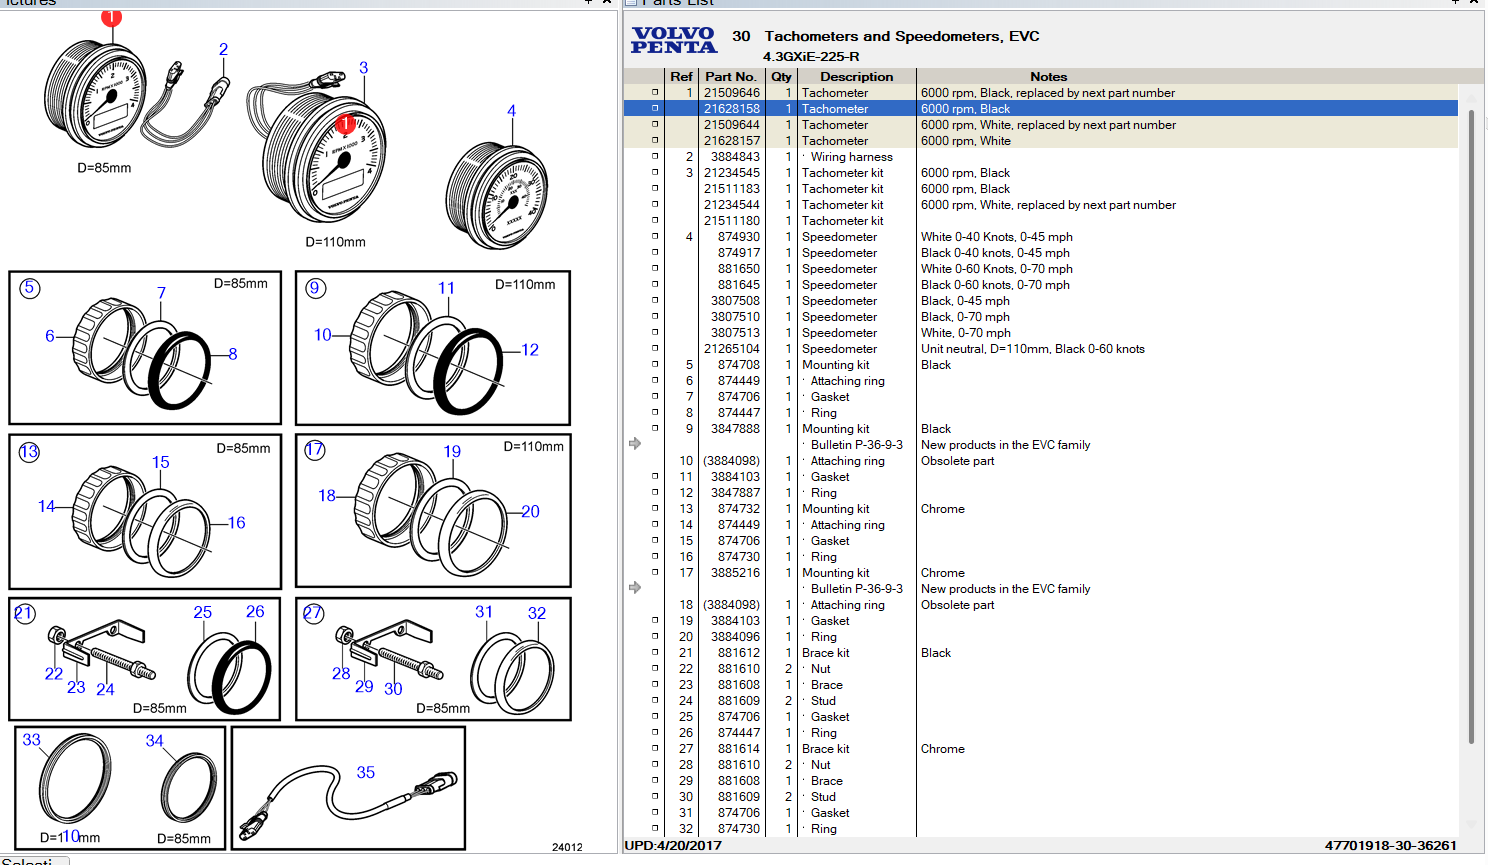The height and width of the screenshot is (865, 1488).
Task: Select callout 15 in the chrome kit diagram
Action: [x=161, y=462]
